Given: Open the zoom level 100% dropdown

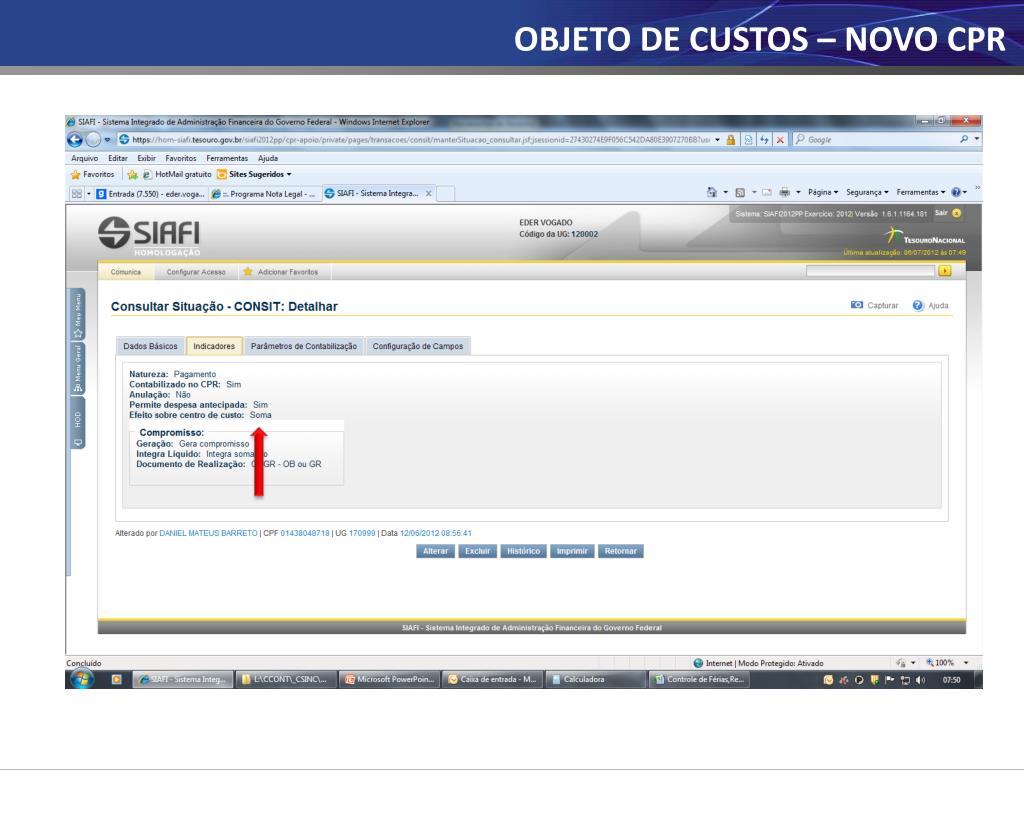Looking at the screenshot, I should (x=966, y=662).
